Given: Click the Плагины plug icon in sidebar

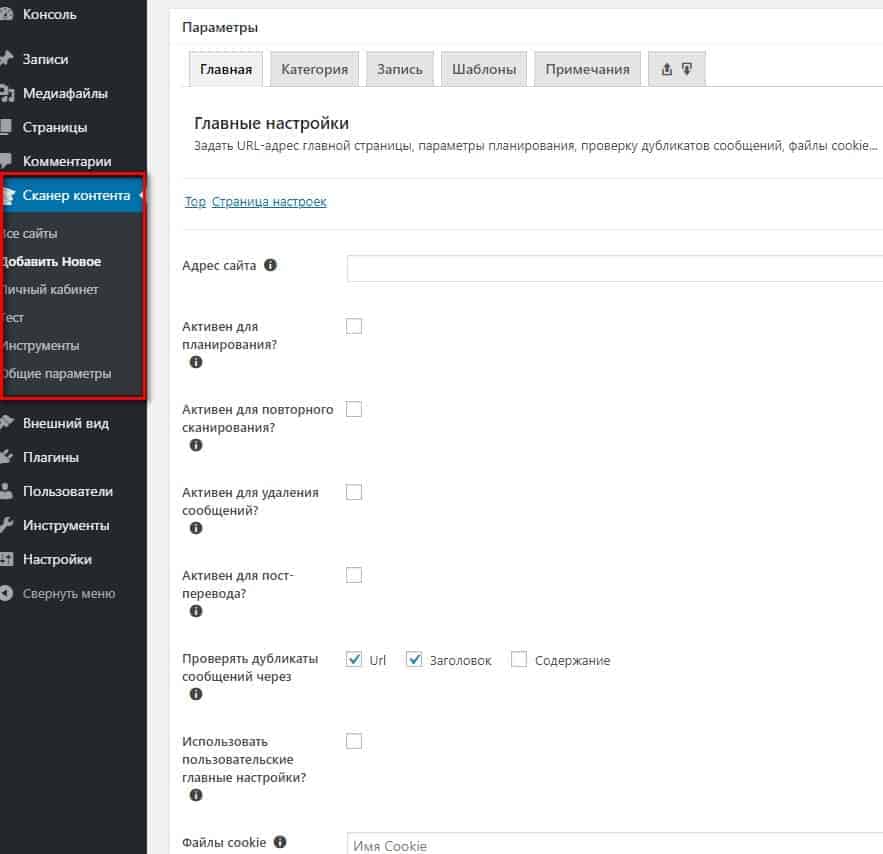Looking at the screenshot, I should pos(7,457).
